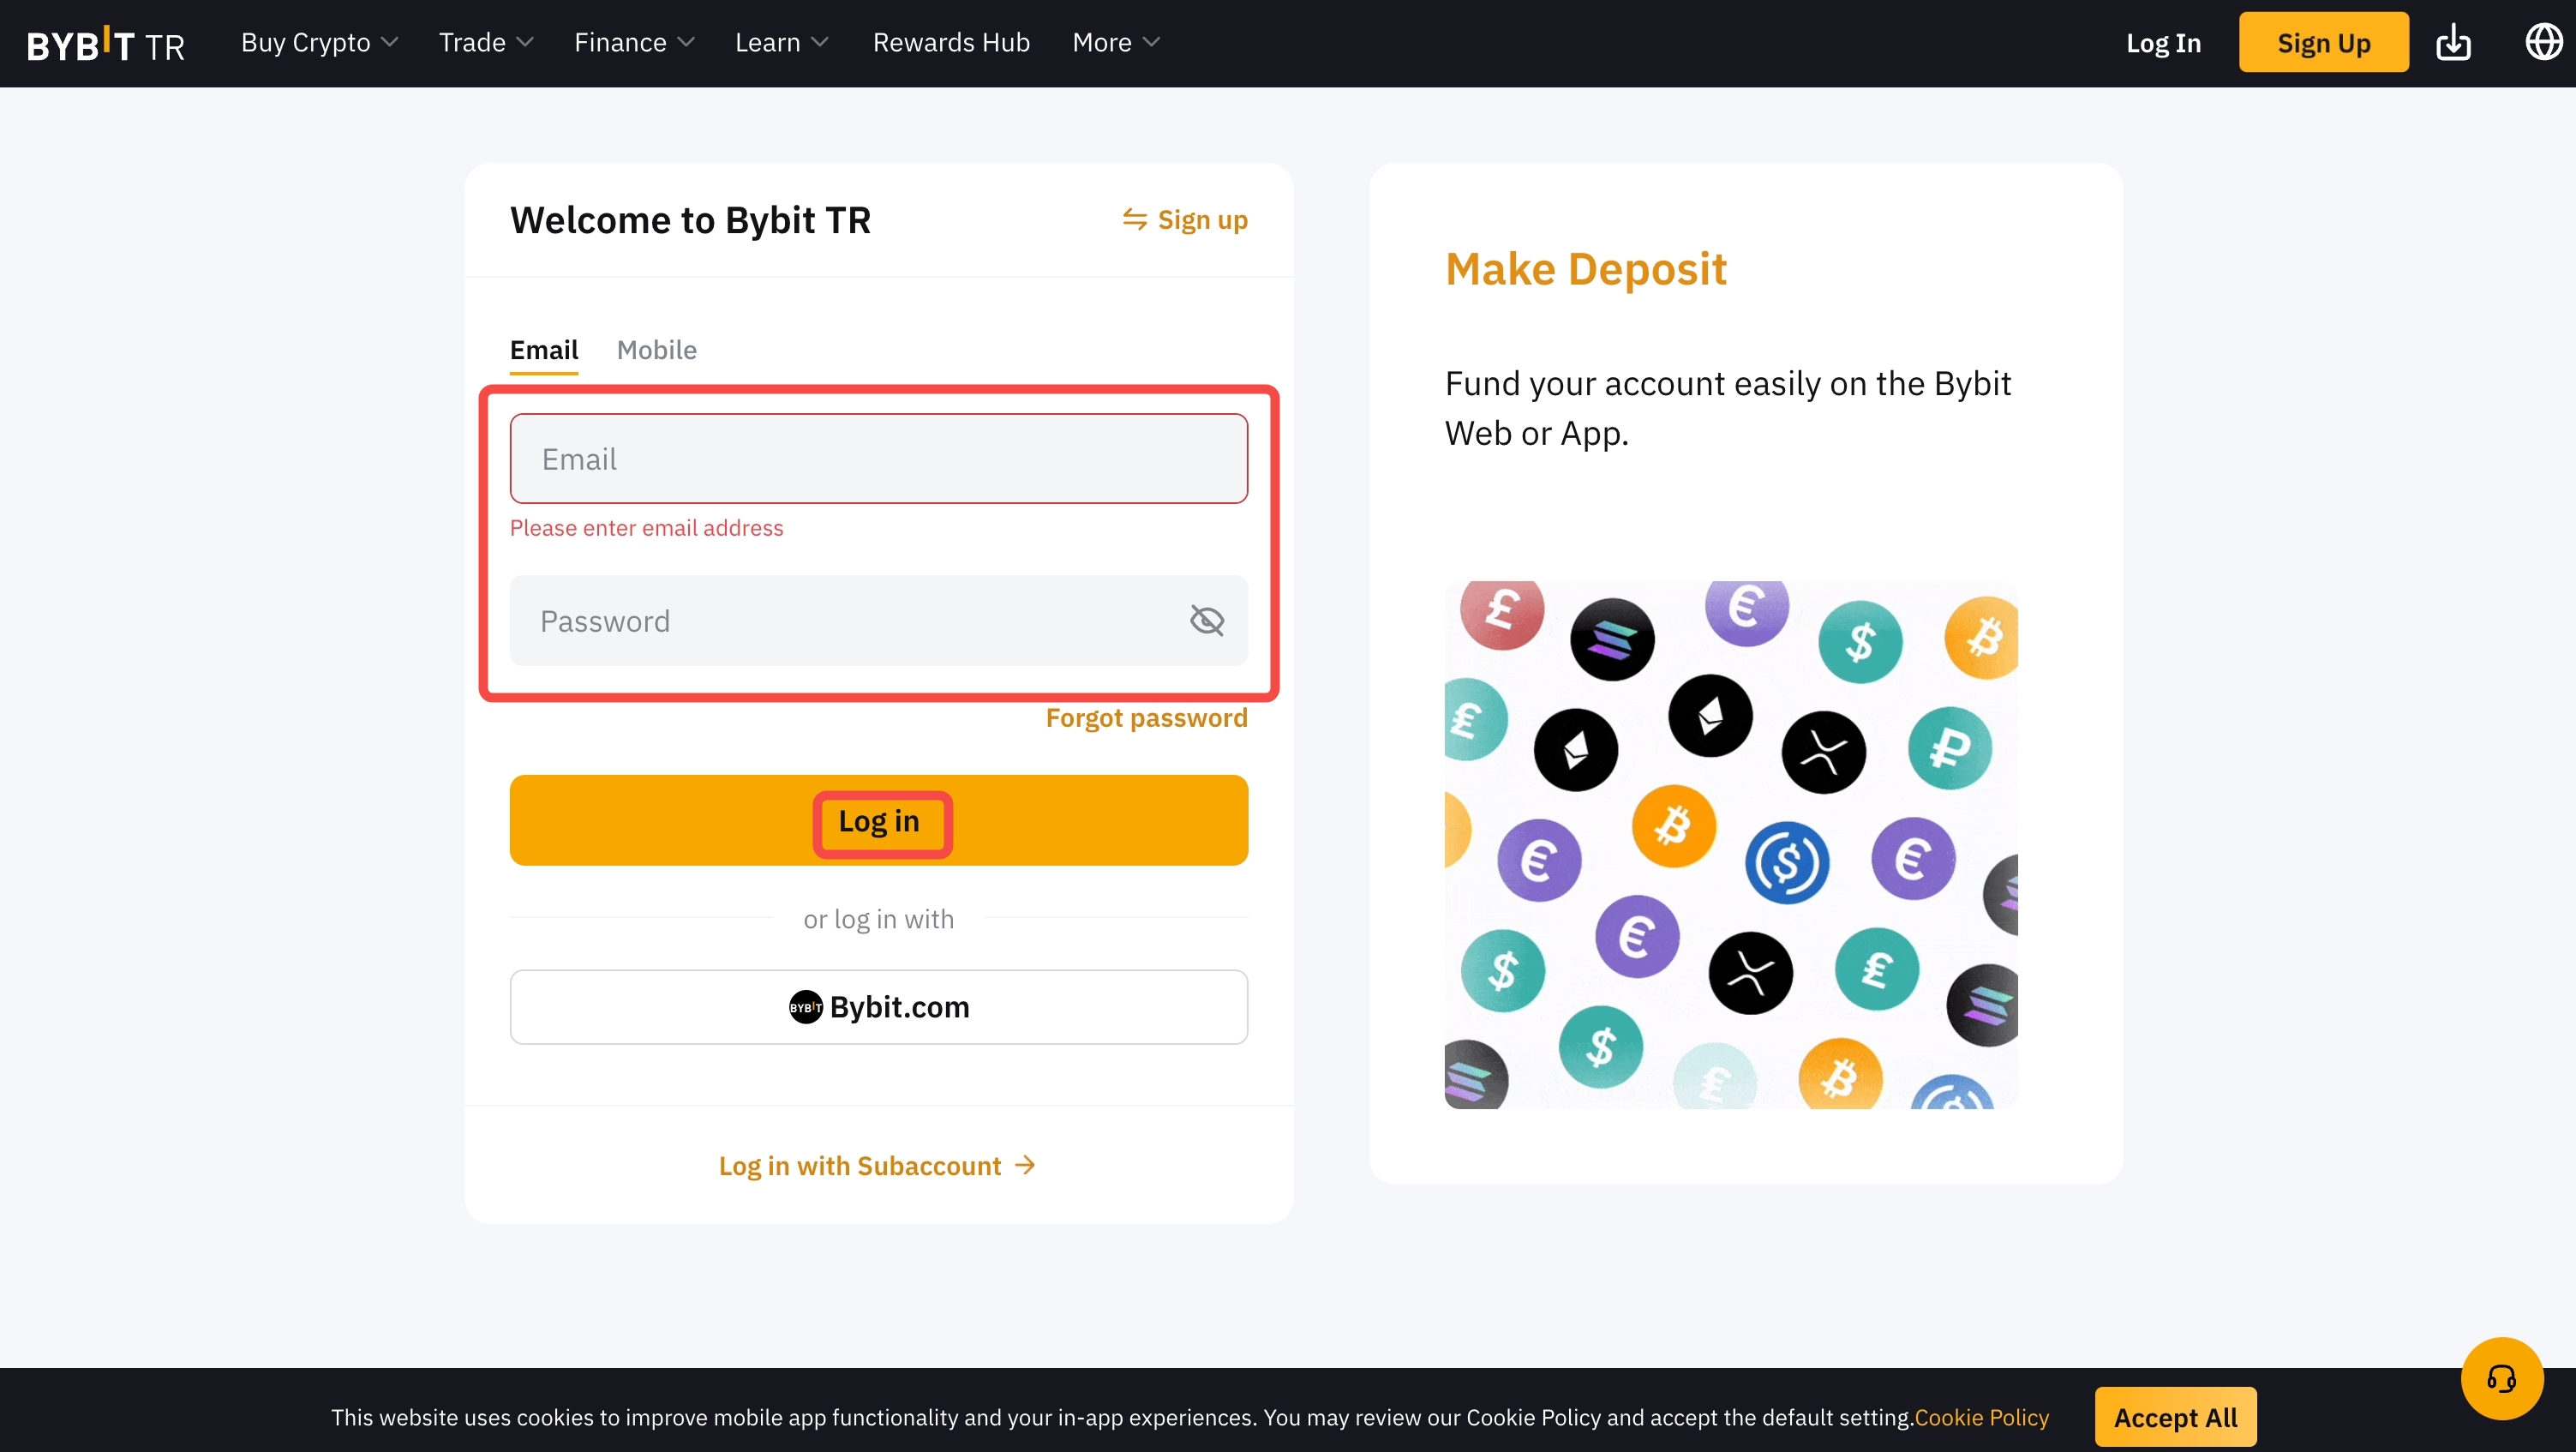Expand the Learn dropdown menu
This screenshot has width=2576, height=1452.
point(781,43)
